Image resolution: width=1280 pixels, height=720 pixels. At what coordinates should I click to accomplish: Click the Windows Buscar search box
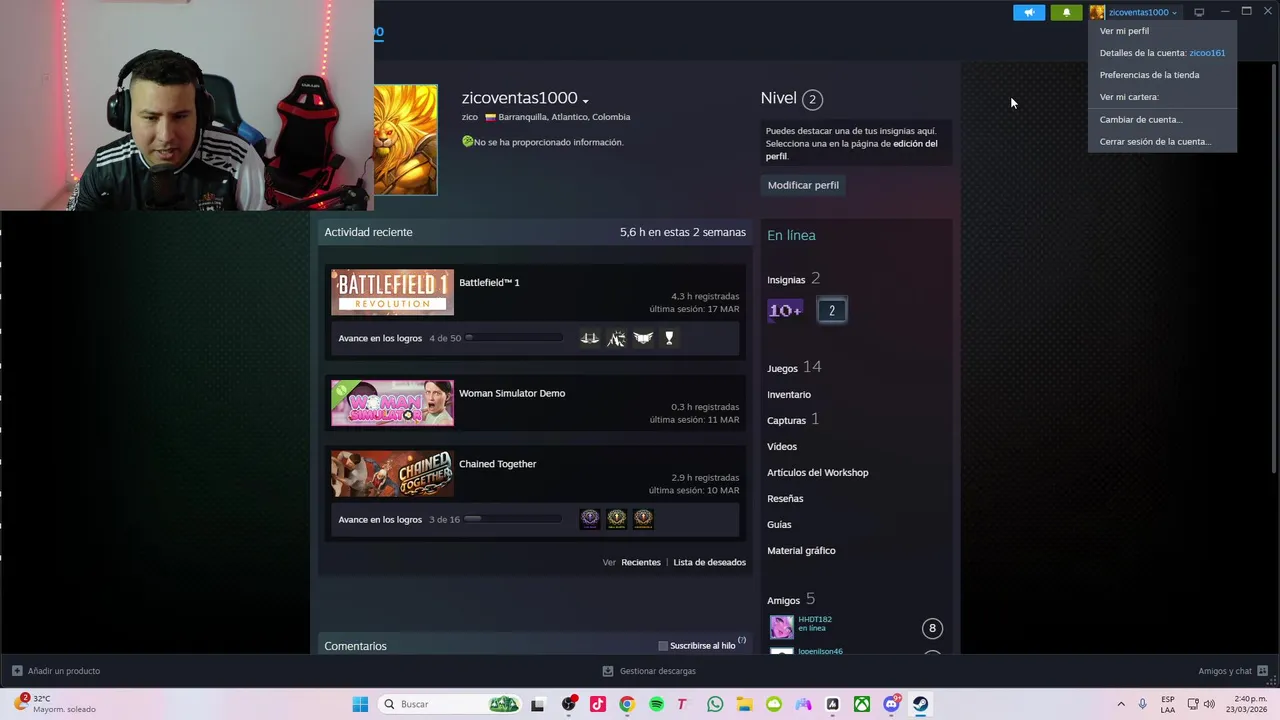450,704
